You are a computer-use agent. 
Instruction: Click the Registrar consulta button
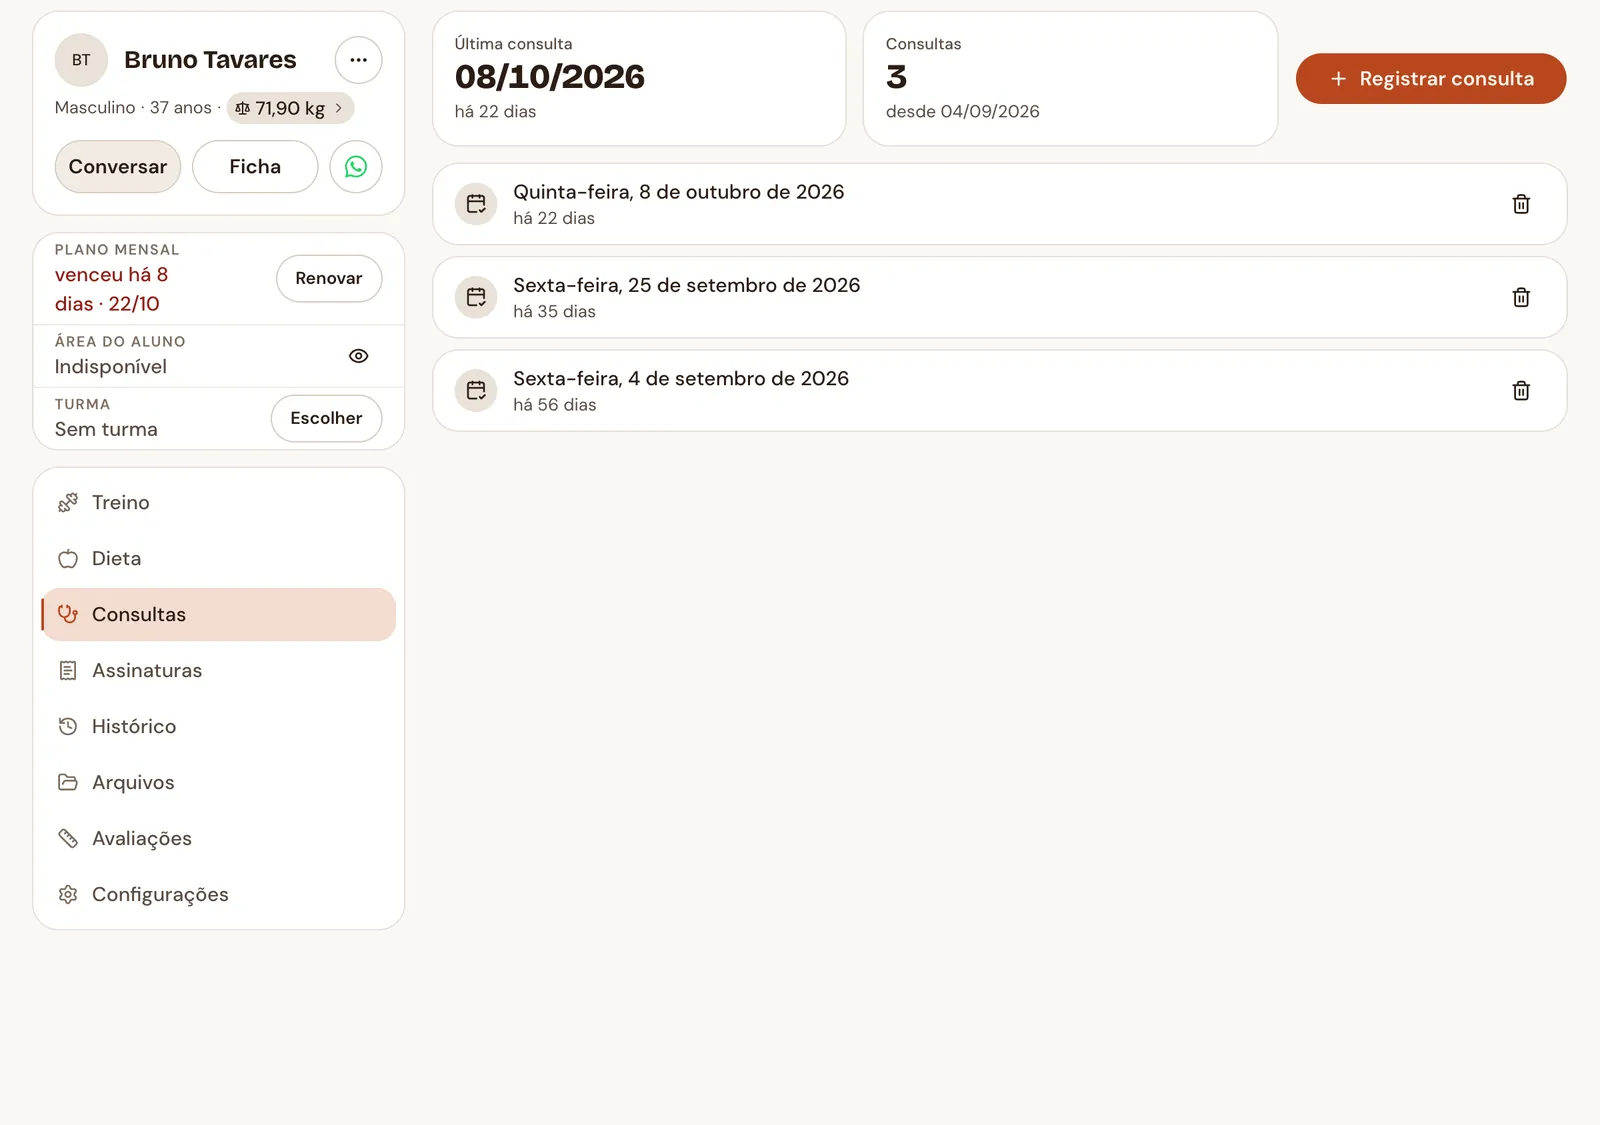tap(1431, 79)
